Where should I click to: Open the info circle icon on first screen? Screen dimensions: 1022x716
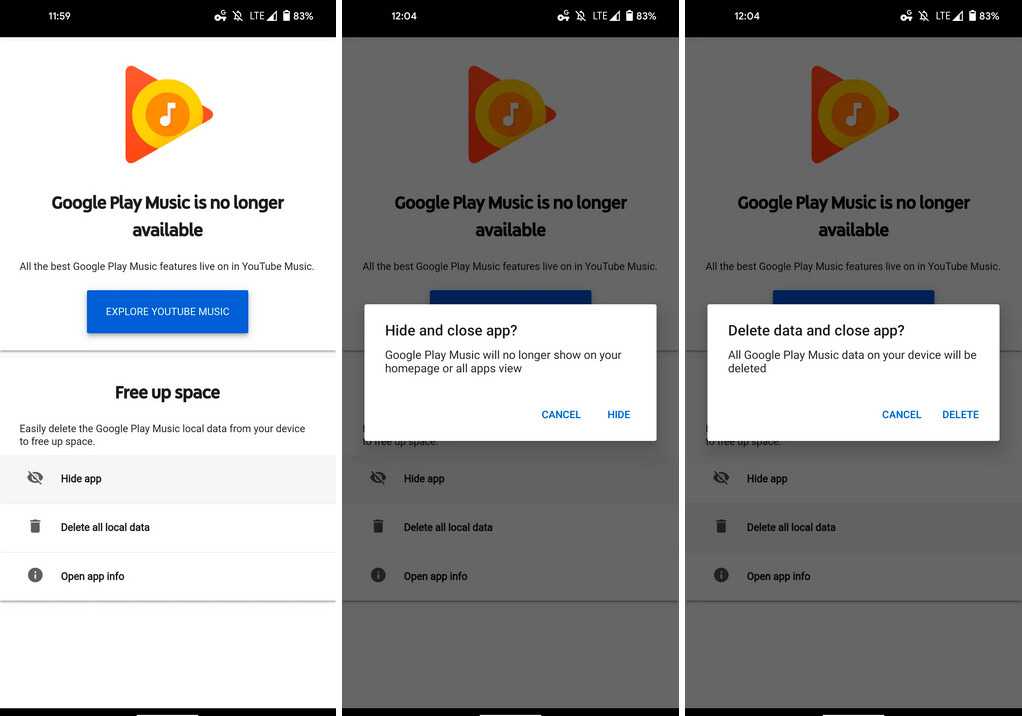tap(35, 575)
